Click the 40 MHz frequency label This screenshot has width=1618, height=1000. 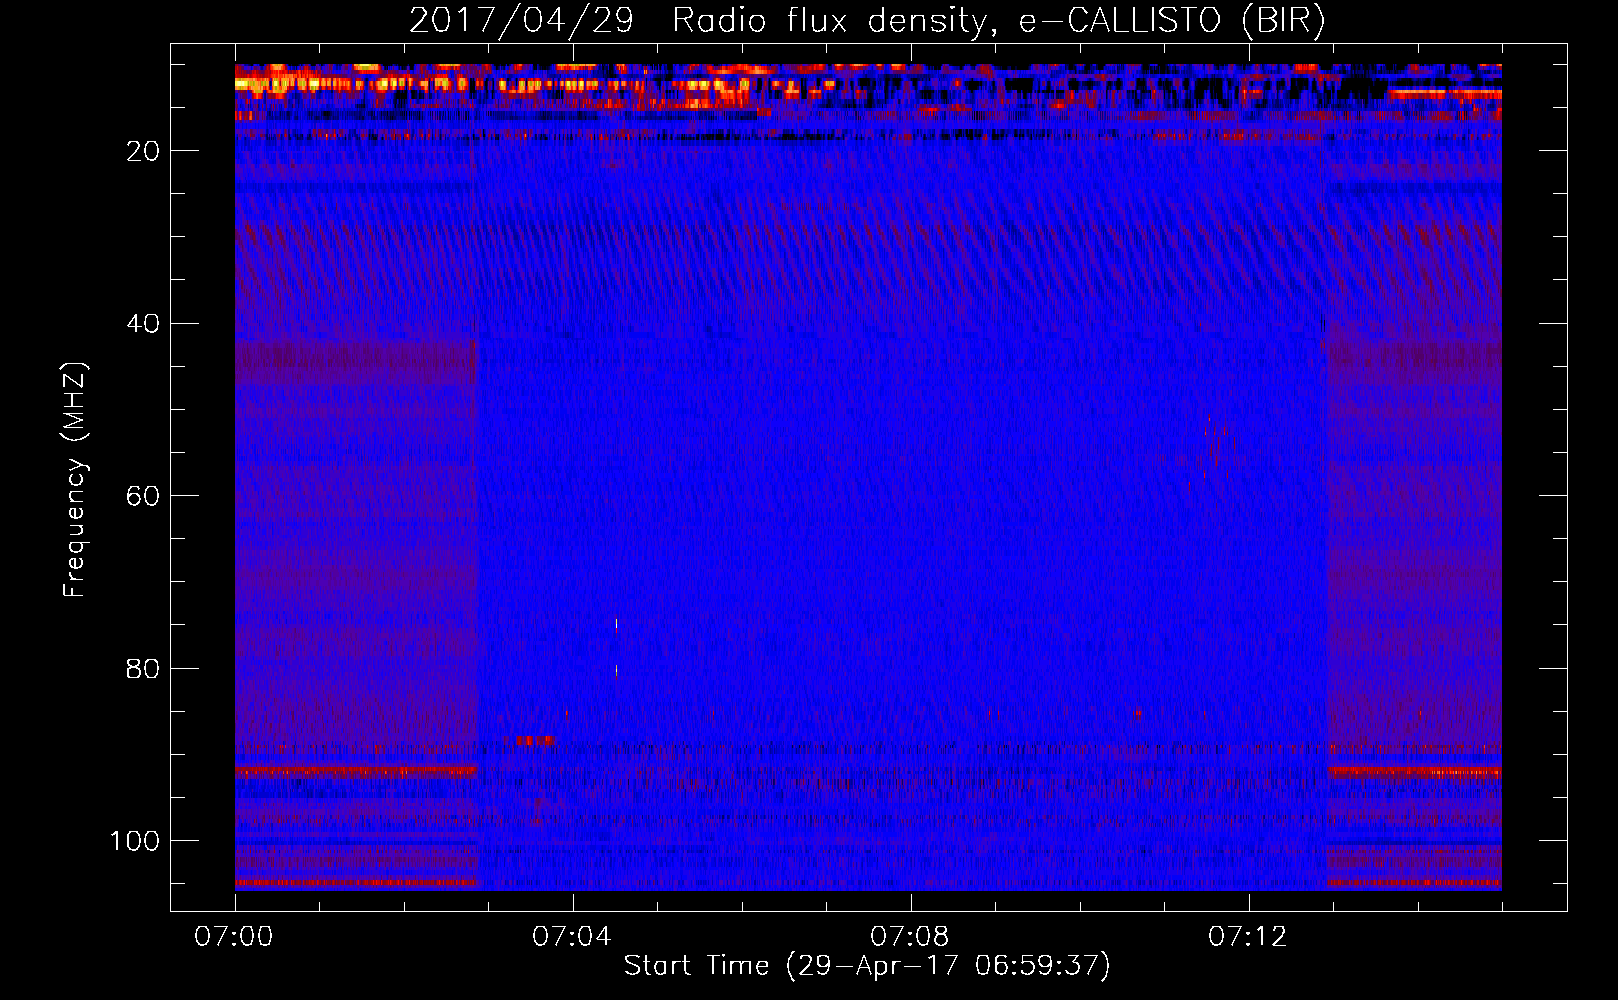pos(144,324)
